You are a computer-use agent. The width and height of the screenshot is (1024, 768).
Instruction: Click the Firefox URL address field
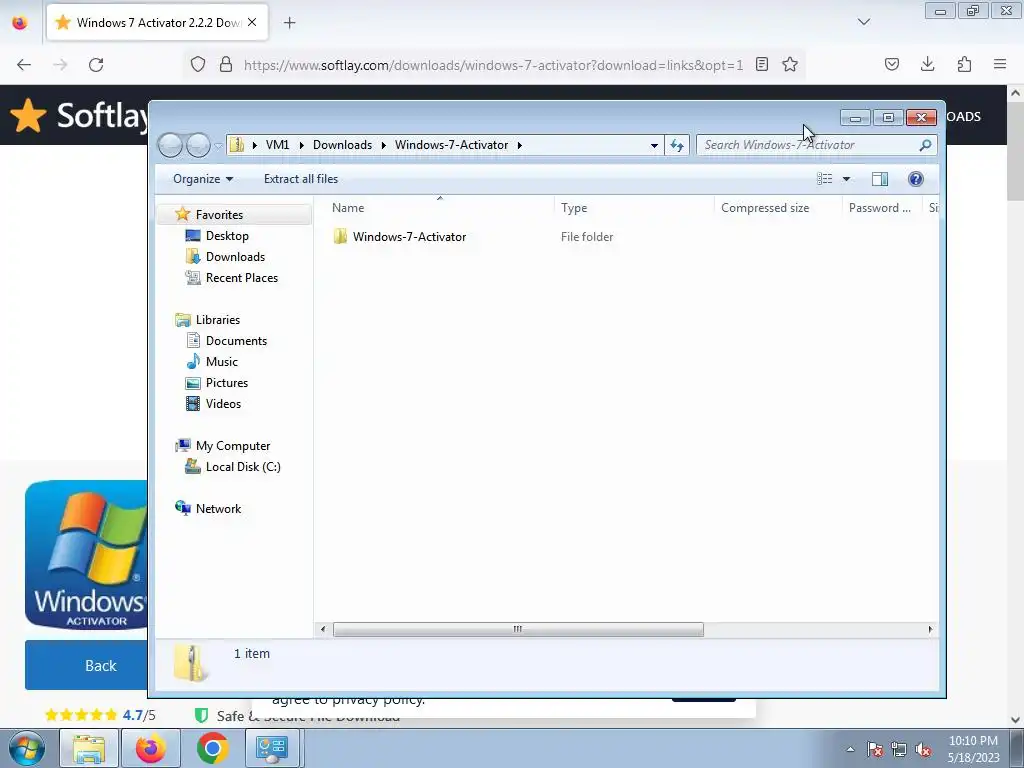(x=493, y=65)
